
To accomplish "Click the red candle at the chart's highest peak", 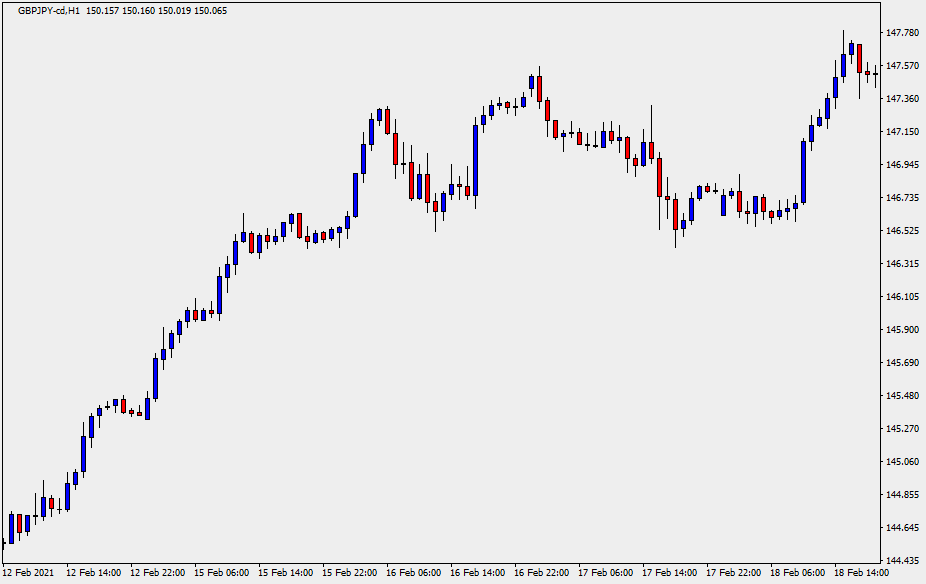I will click(859, 57).
